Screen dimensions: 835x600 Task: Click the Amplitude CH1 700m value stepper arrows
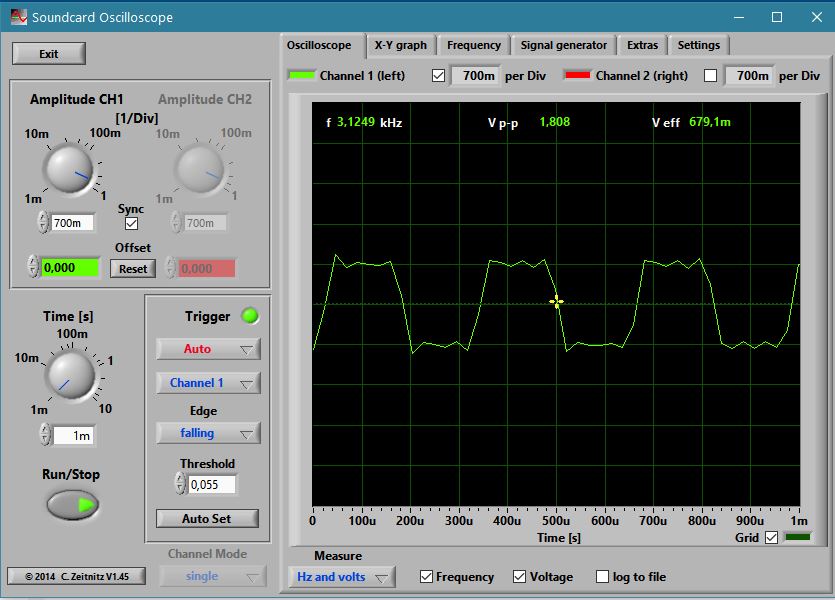tap(43, 222)
